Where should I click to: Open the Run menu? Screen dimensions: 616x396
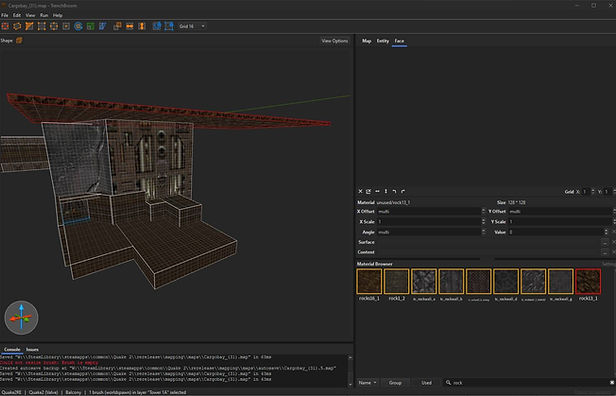tap(44, 15)
